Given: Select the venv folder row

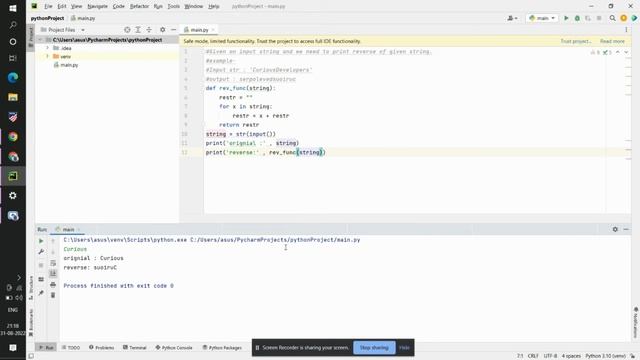Looking at the screenshot, I should pos(107,56).
